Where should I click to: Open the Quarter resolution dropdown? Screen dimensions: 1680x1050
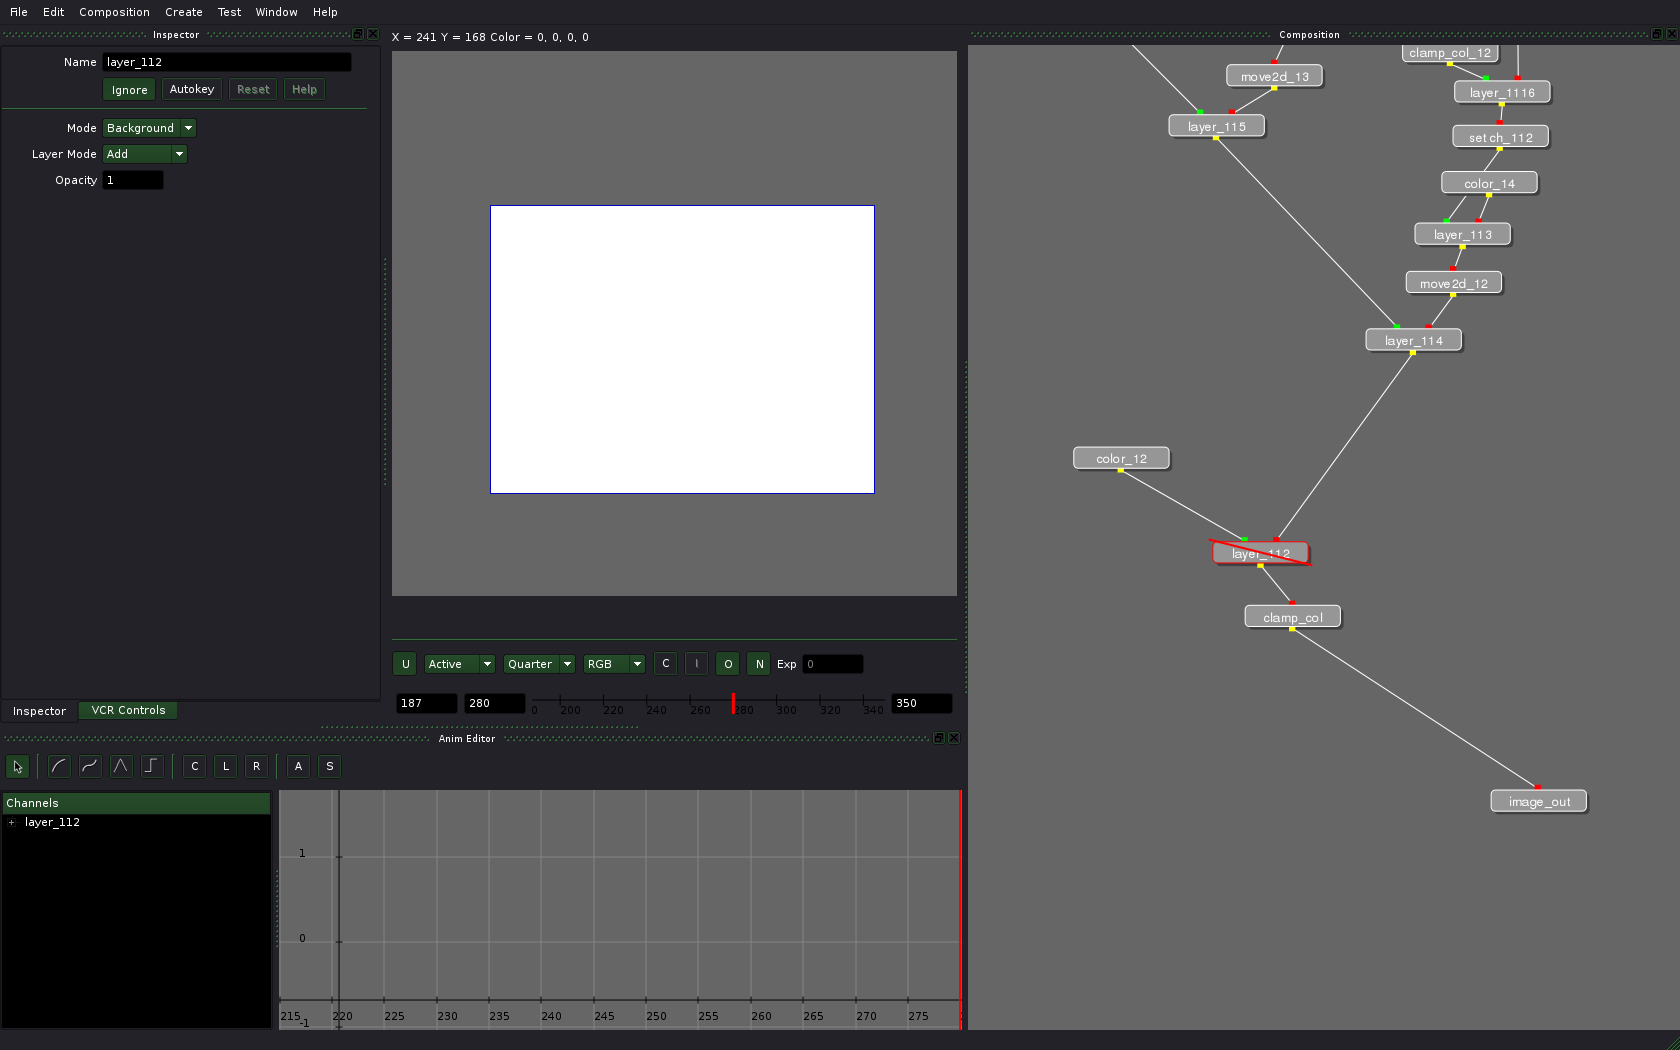[x=539, y=664]
